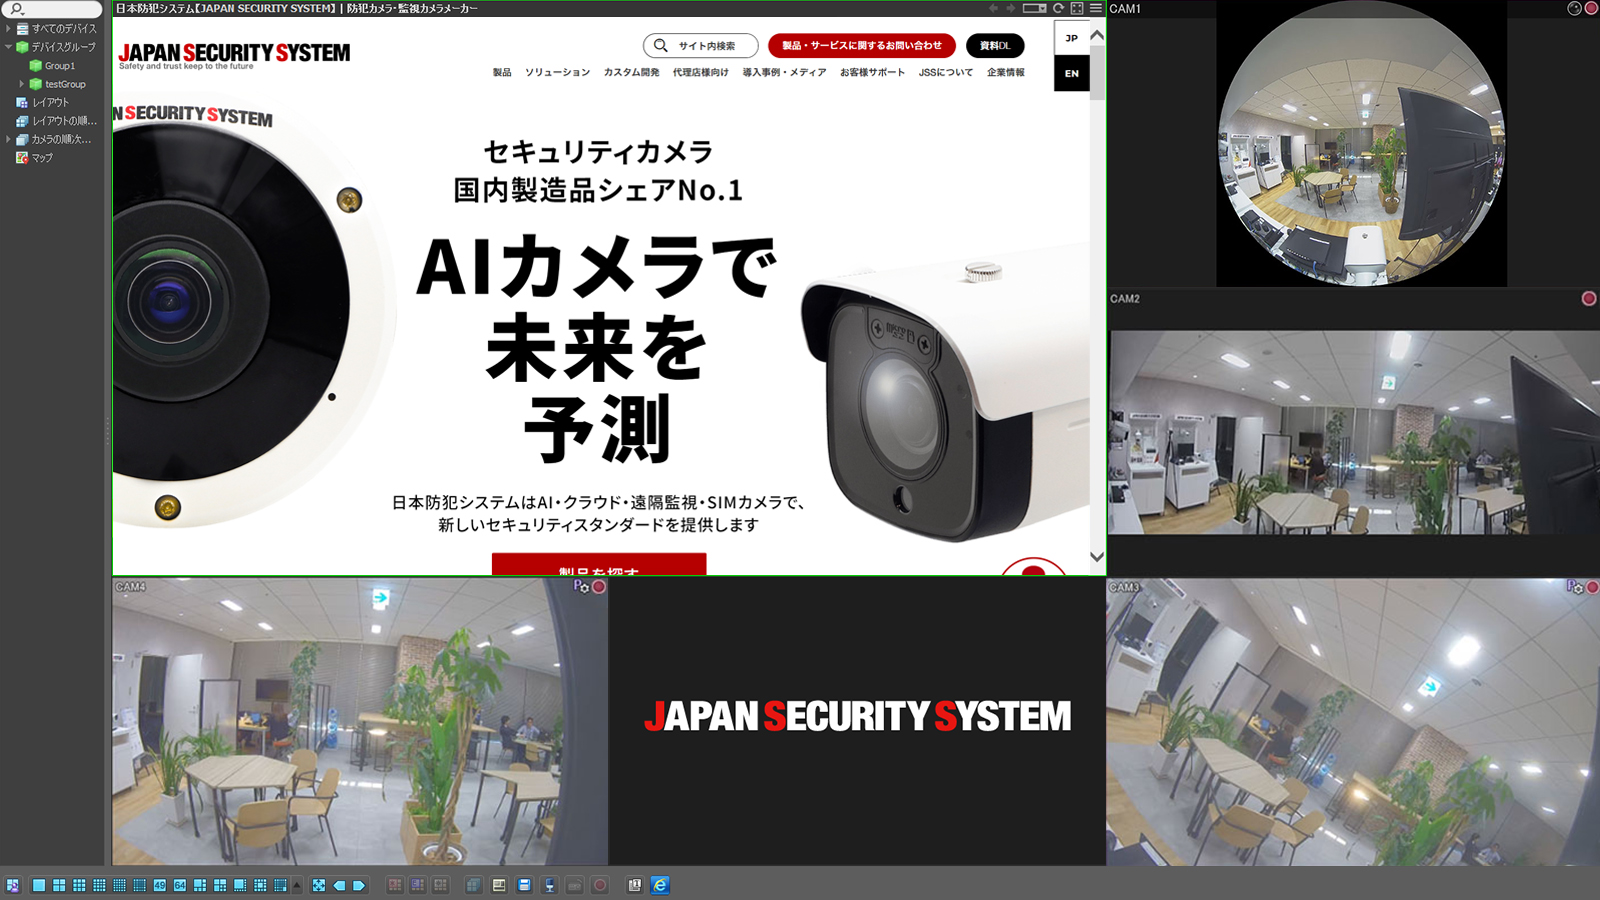This screenshot has height=900, width=1600.
Task: Open ソリューション menu on website
Action: pyautogui.click(x=557, y=72)
